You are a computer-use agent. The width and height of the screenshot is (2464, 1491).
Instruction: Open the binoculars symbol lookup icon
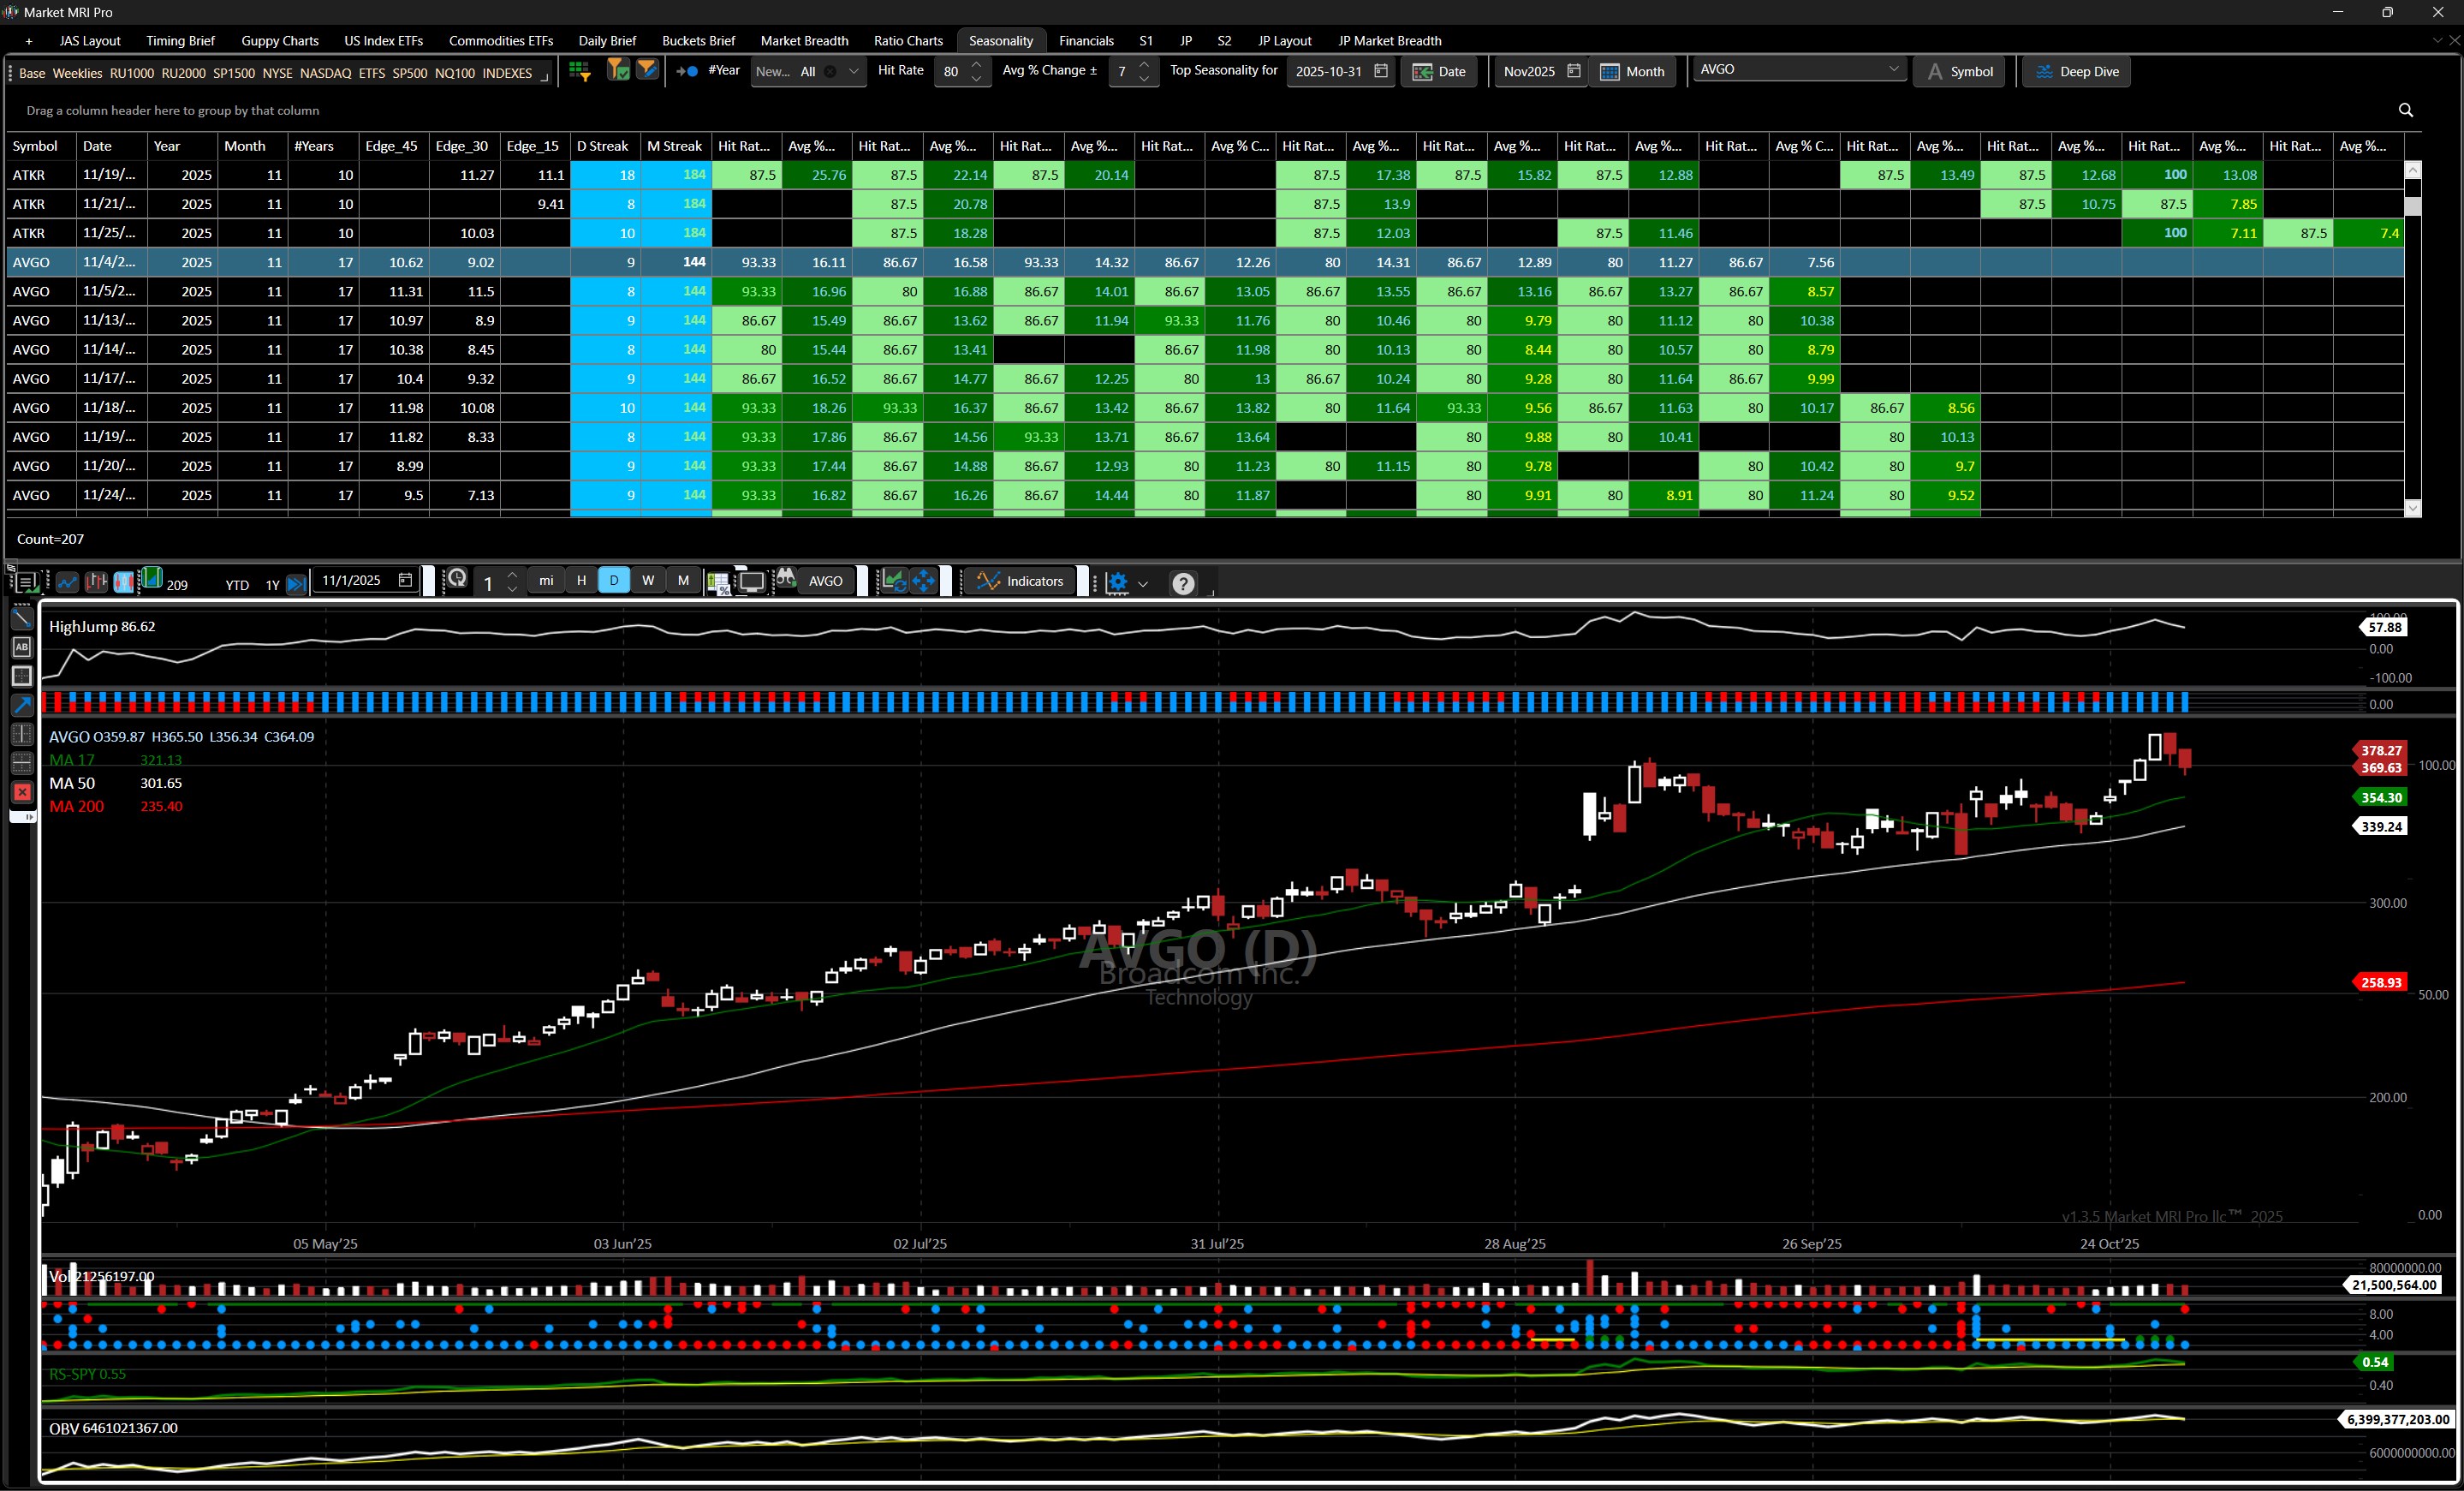[x=786, y=580]
